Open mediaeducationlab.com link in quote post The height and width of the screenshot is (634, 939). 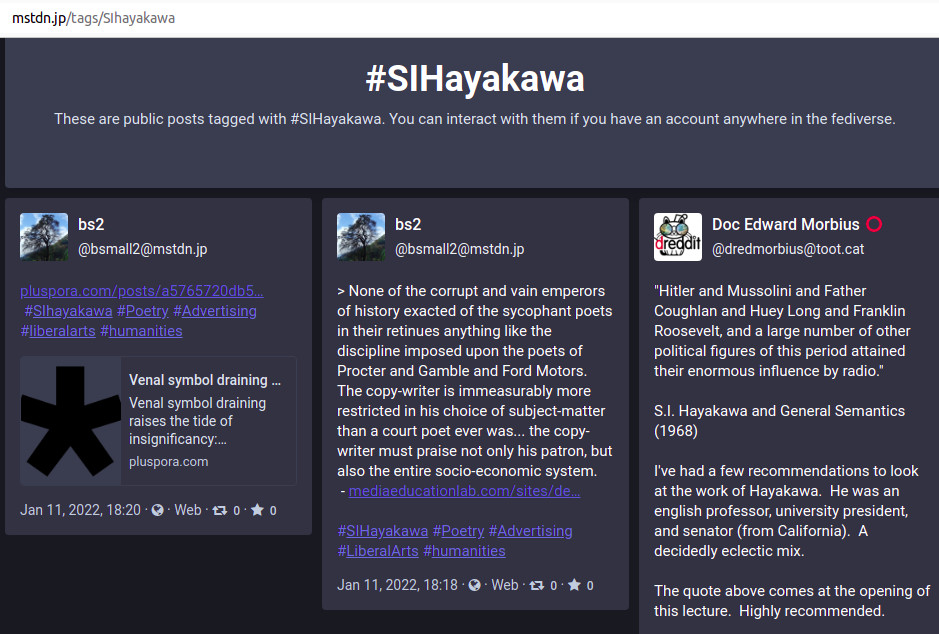[x=463, y=491]
